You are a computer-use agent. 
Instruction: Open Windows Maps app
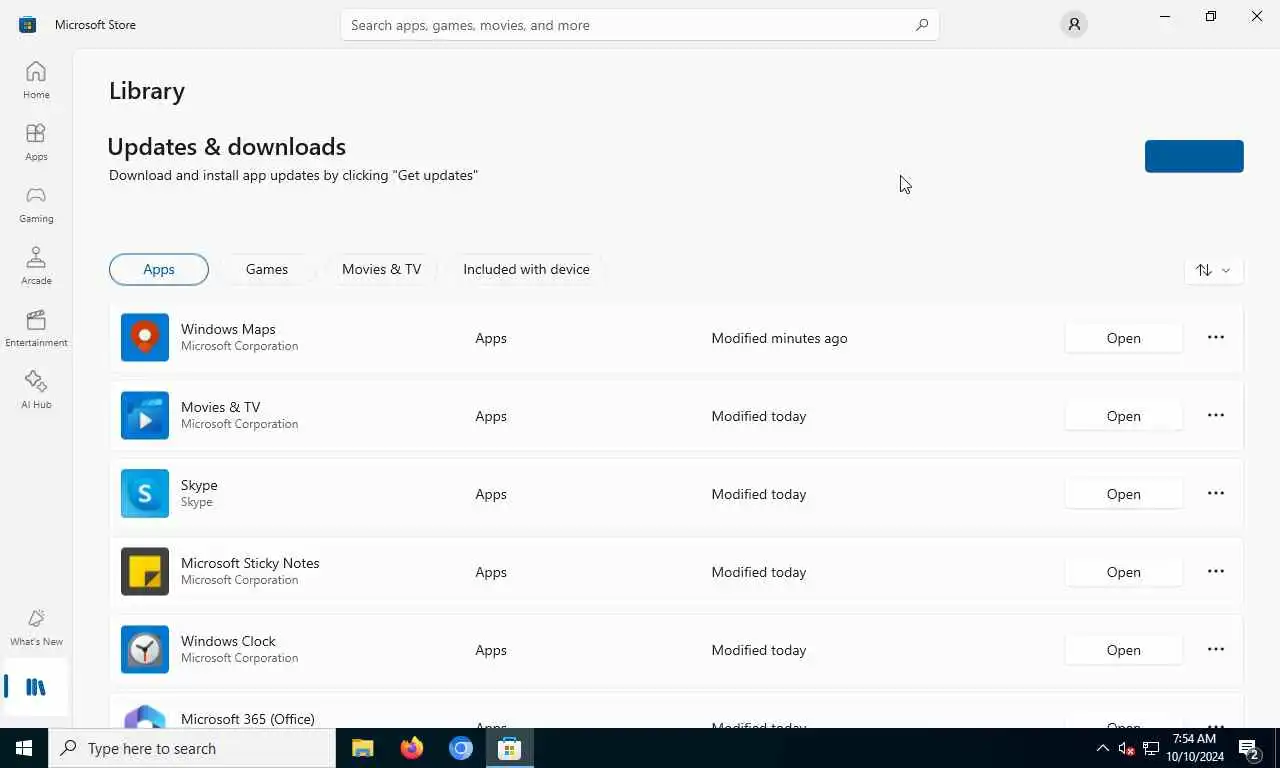tap(1123, 338)
